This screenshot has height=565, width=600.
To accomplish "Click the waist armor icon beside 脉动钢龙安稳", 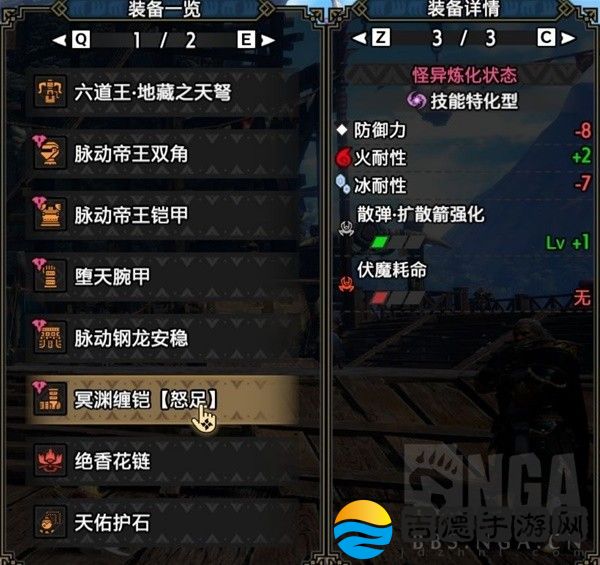I will [50, 337].
